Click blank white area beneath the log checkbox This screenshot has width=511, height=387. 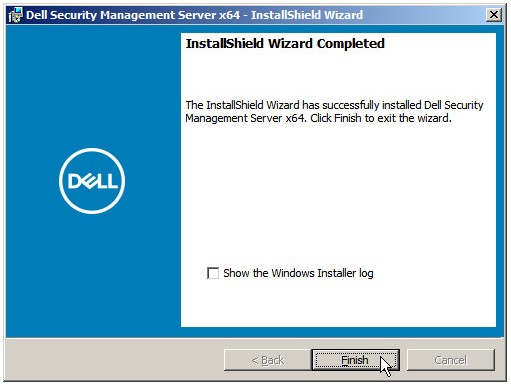pyautogui.click(x=338, y=303)
